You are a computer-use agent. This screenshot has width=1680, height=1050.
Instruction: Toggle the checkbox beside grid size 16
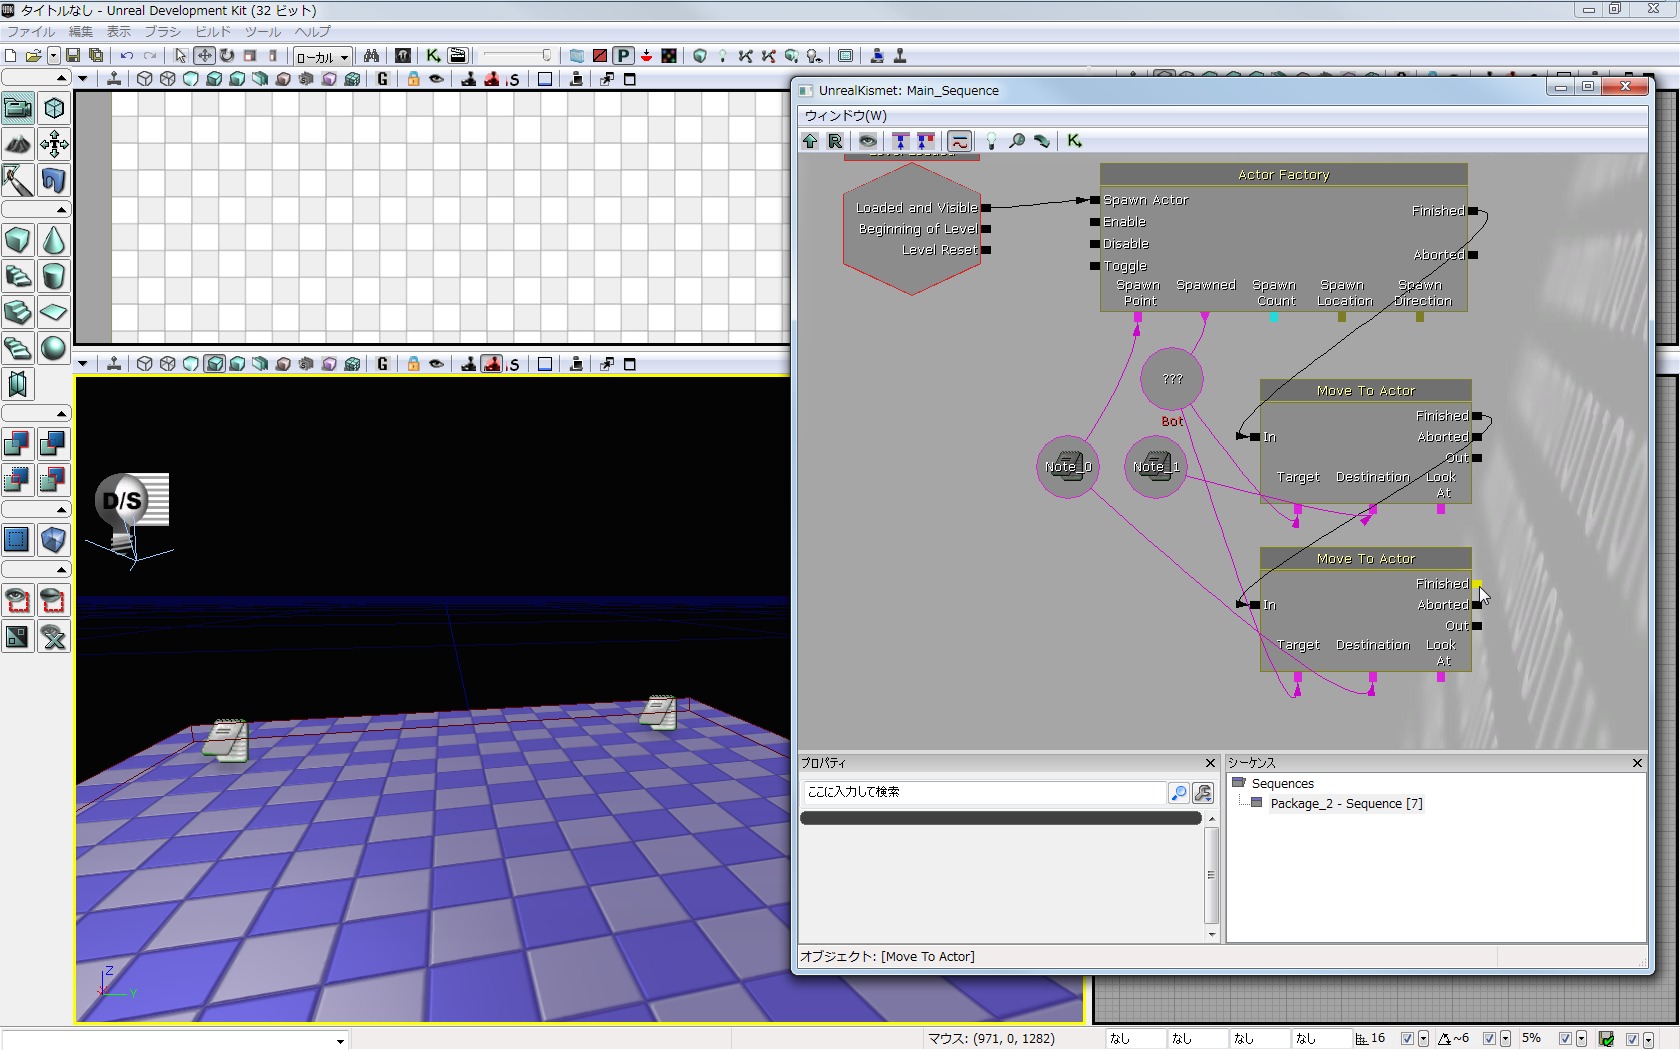click(x=1407, y=1039)
